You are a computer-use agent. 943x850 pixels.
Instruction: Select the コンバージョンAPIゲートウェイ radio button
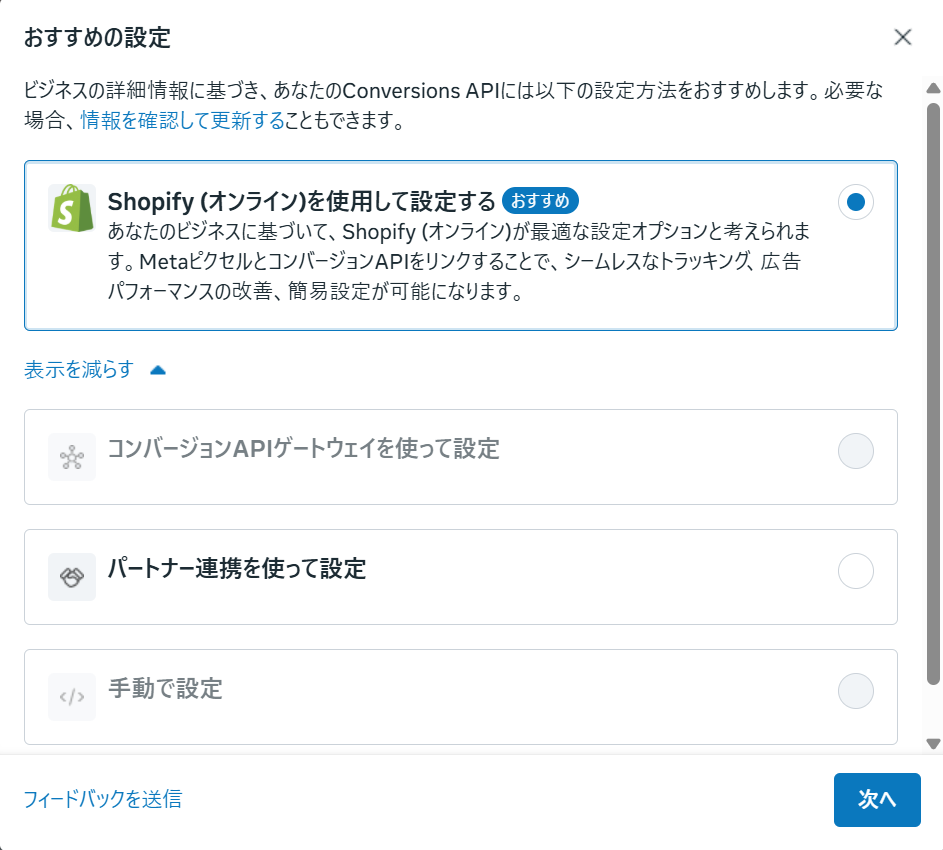pos(855,451)
